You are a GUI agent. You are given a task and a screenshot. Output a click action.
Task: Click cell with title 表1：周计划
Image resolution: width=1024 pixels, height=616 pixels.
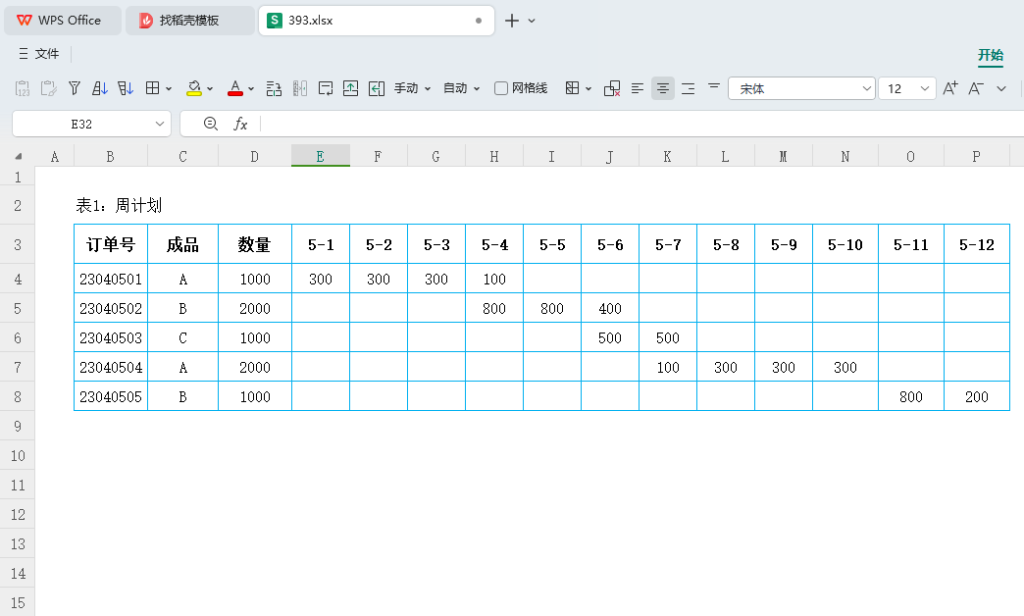pyautogui.click(x=118, y=206)
